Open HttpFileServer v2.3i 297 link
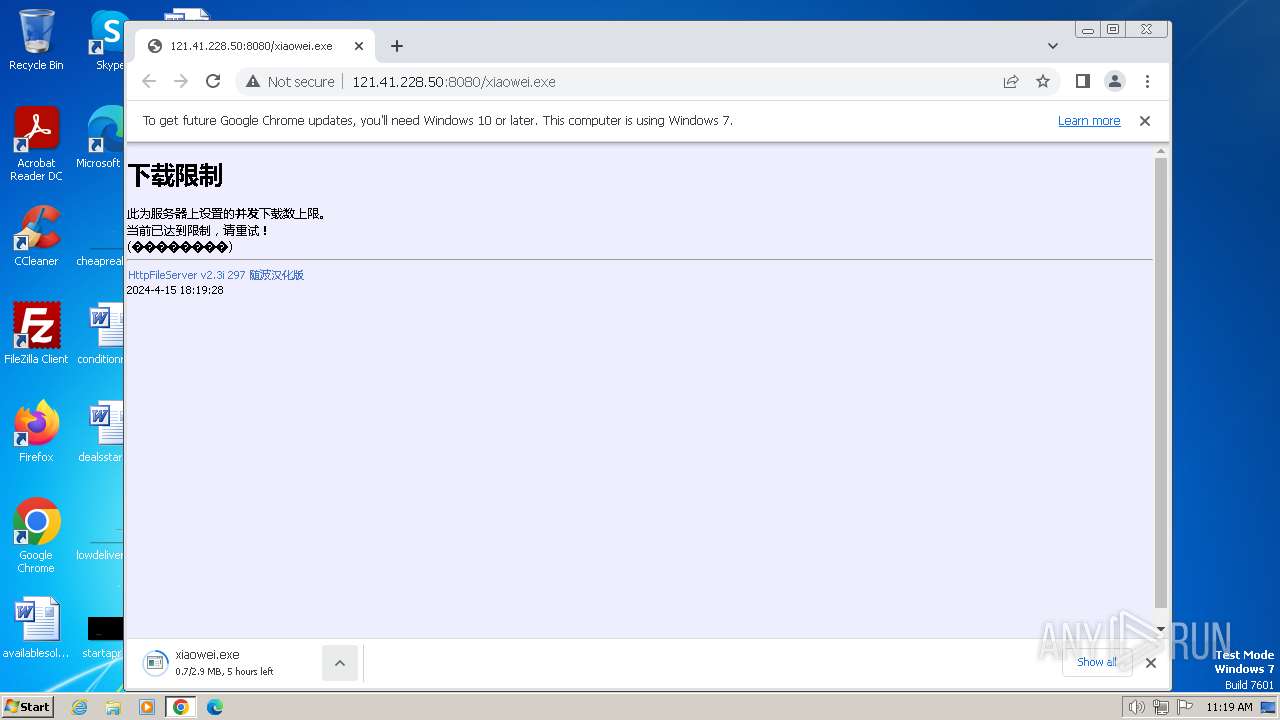 (x=216, y=275)
